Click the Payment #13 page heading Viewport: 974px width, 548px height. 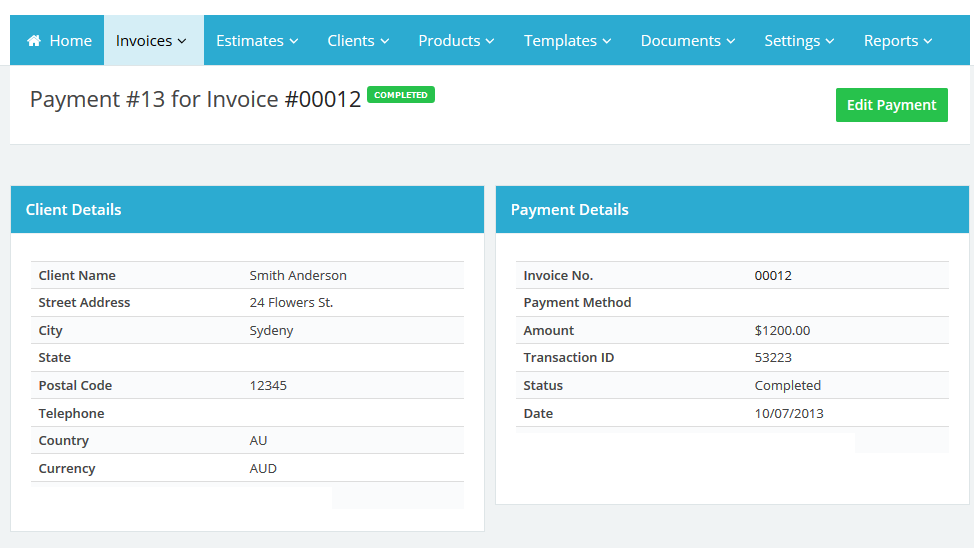[195, 99]
